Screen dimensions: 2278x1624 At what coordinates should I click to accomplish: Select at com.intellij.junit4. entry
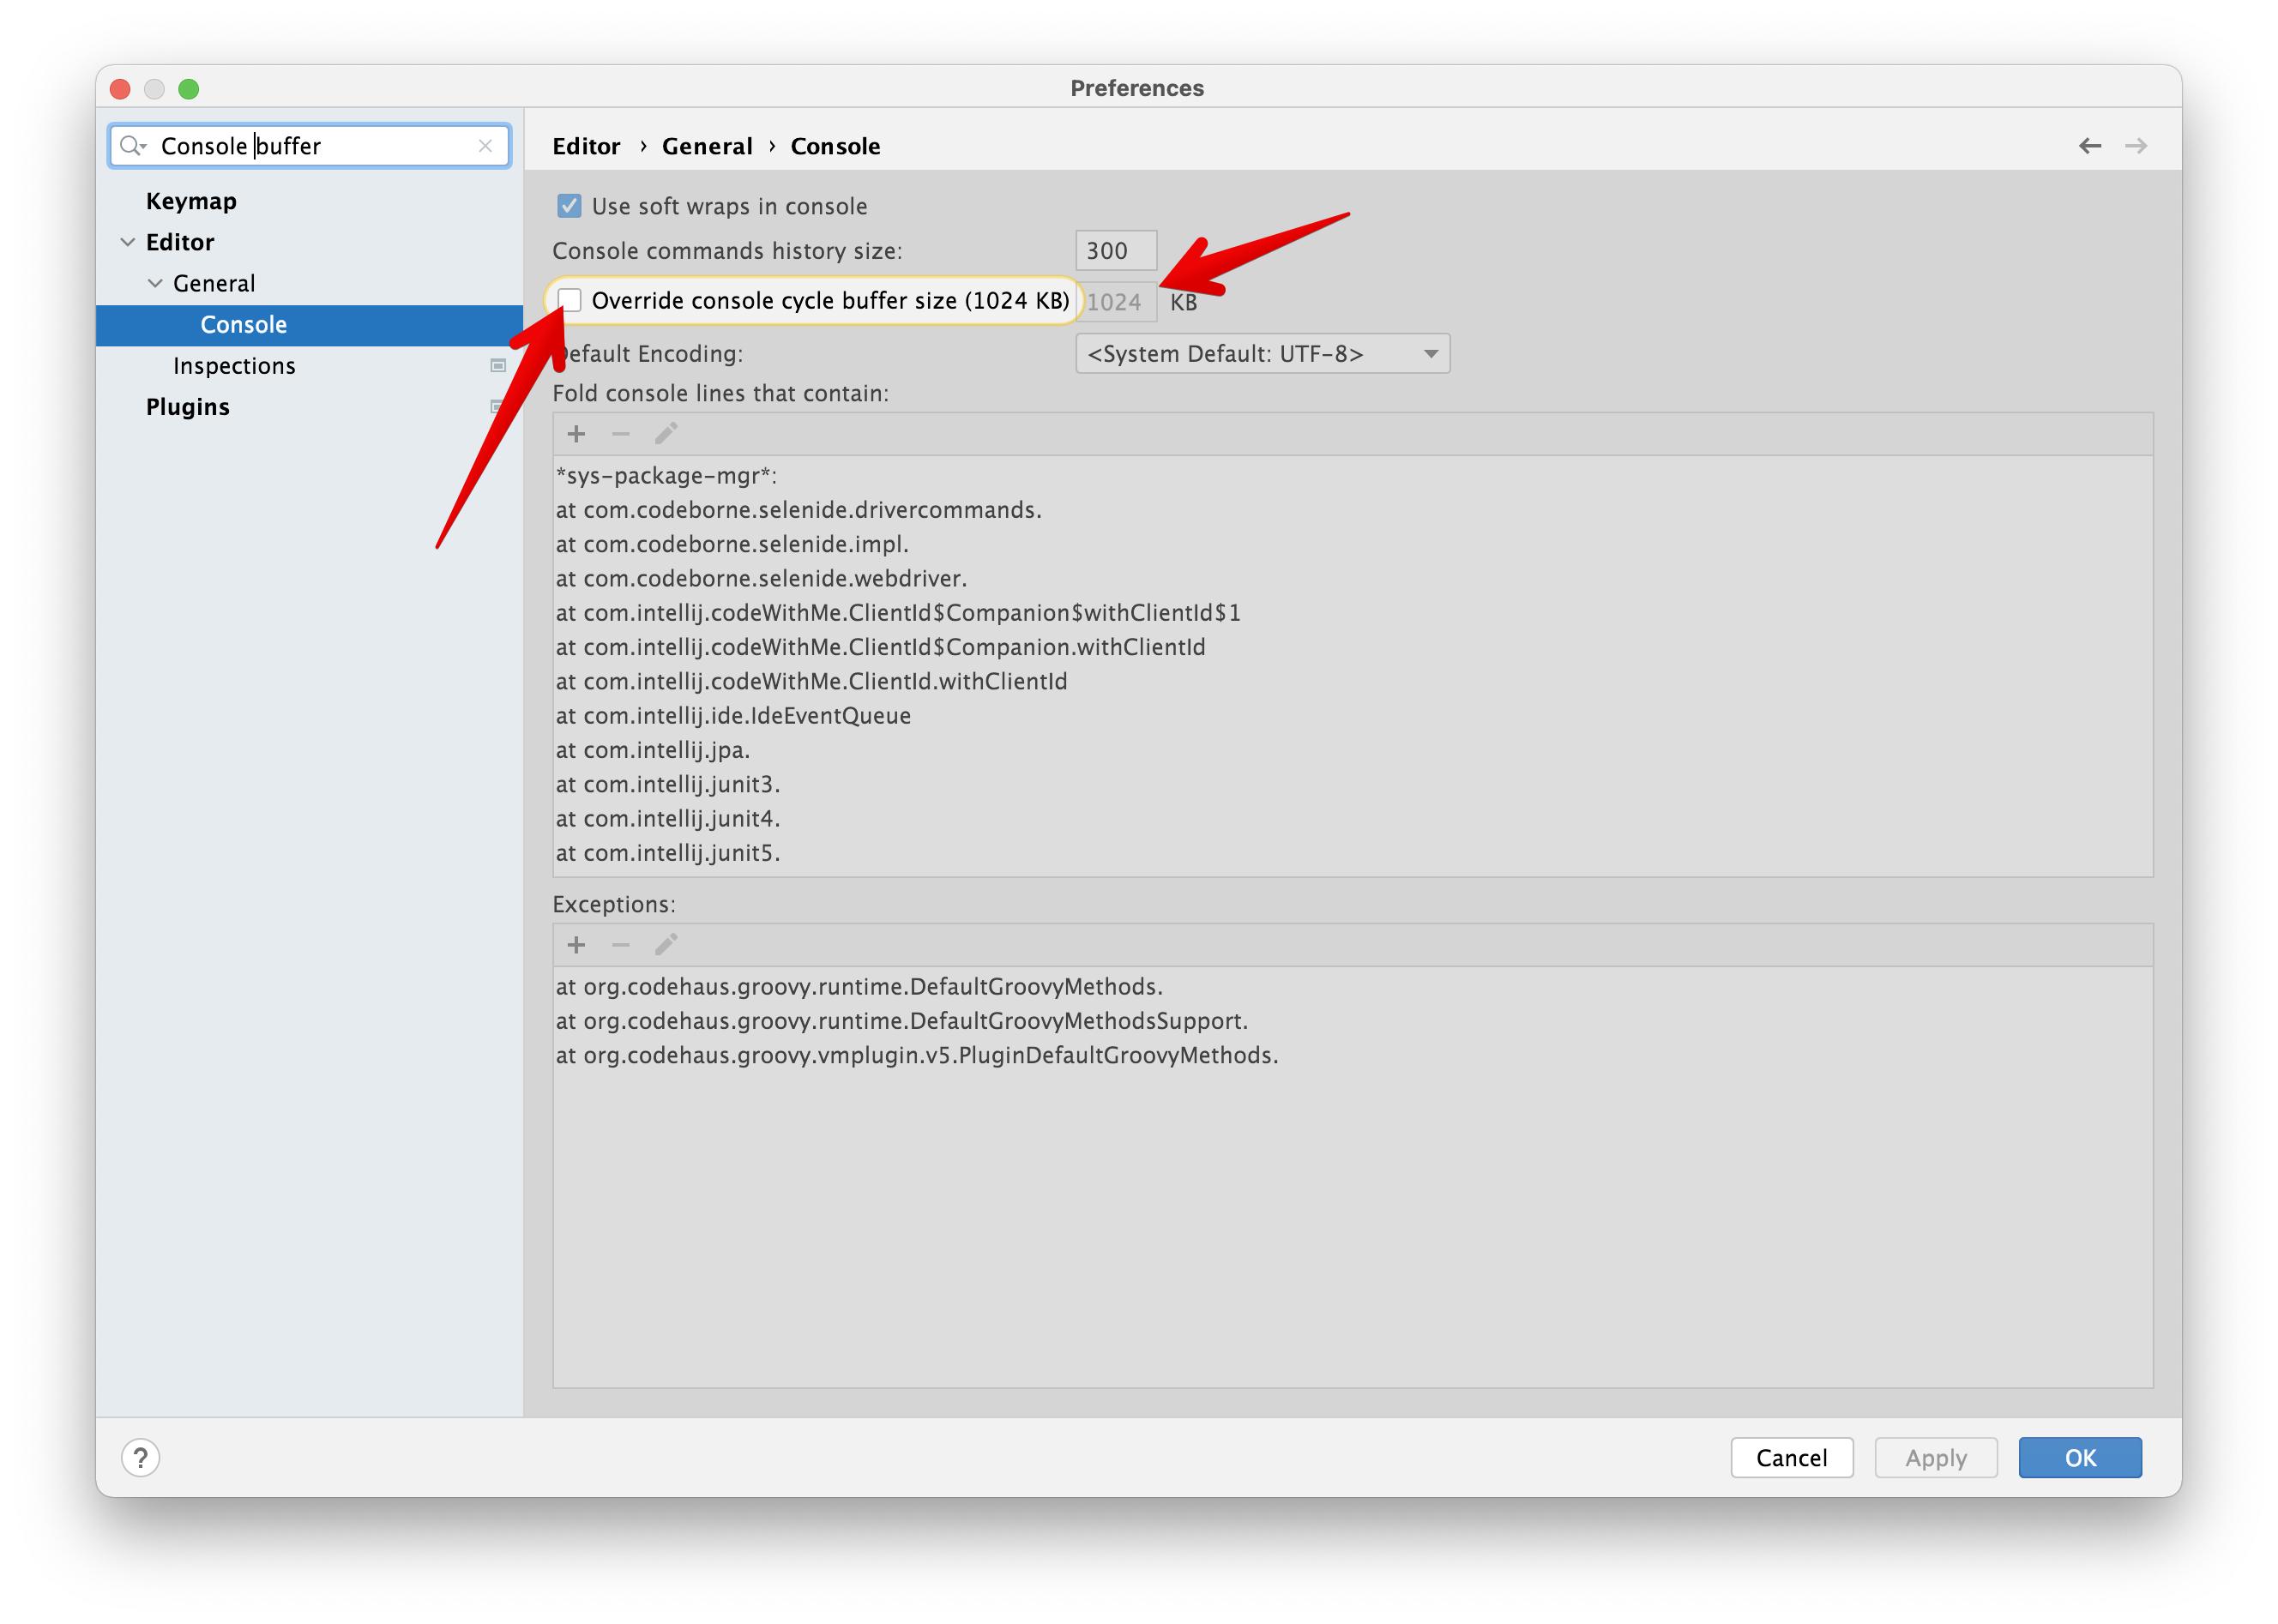[x=667, y=819]
